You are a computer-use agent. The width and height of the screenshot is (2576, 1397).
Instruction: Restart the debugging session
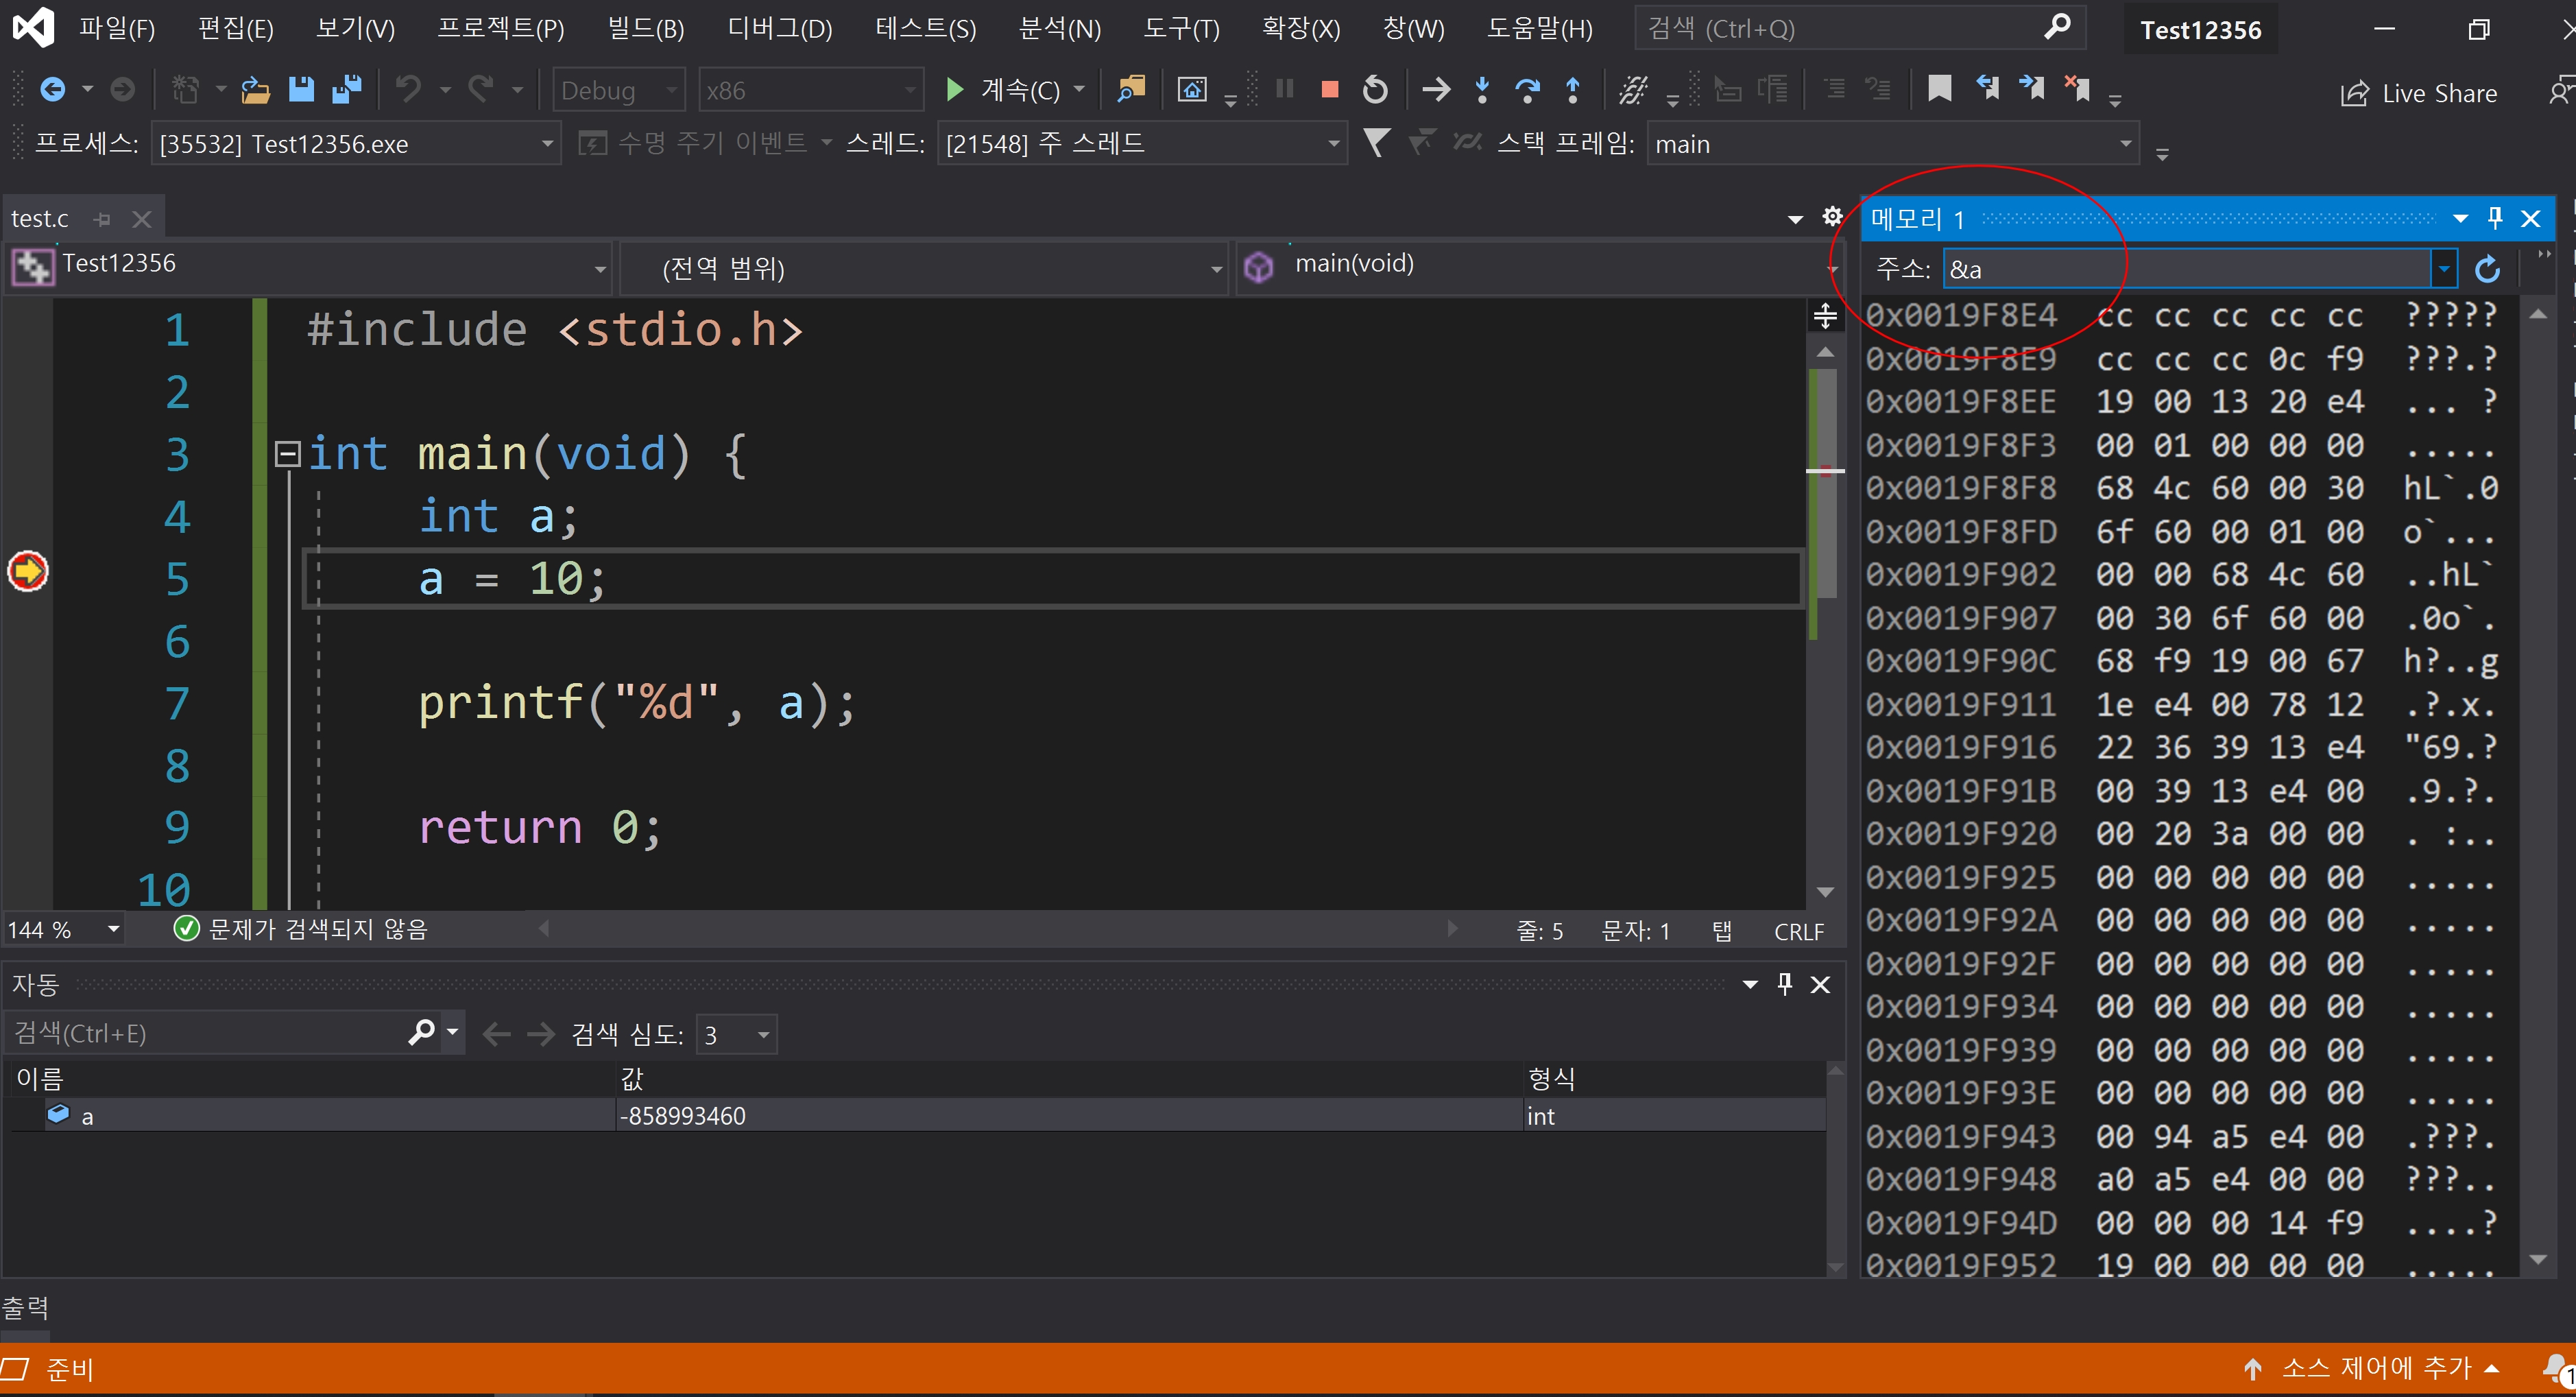(1376, 90)
